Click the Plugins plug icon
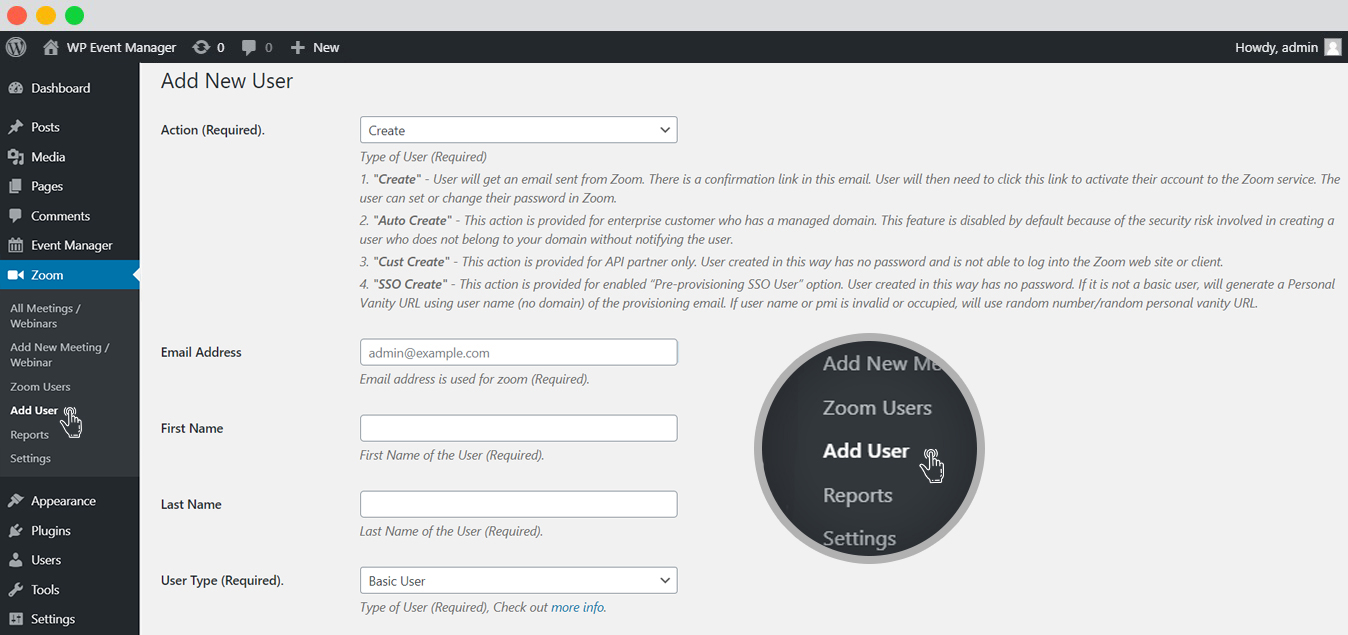 click(x=15, y=531)
